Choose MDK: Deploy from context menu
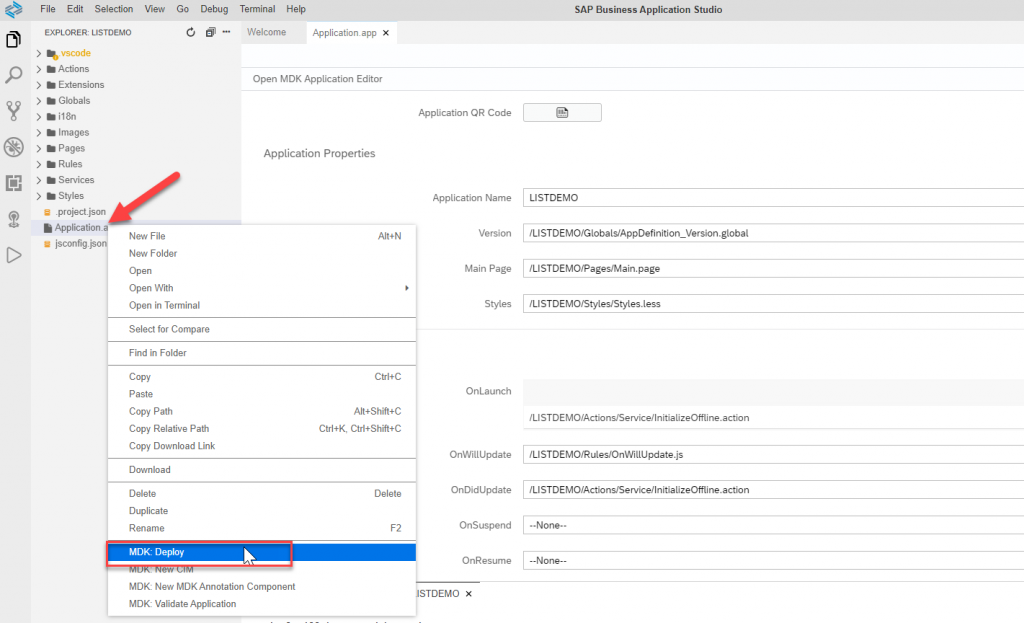The image size is (1024, 623). point(262,552)
